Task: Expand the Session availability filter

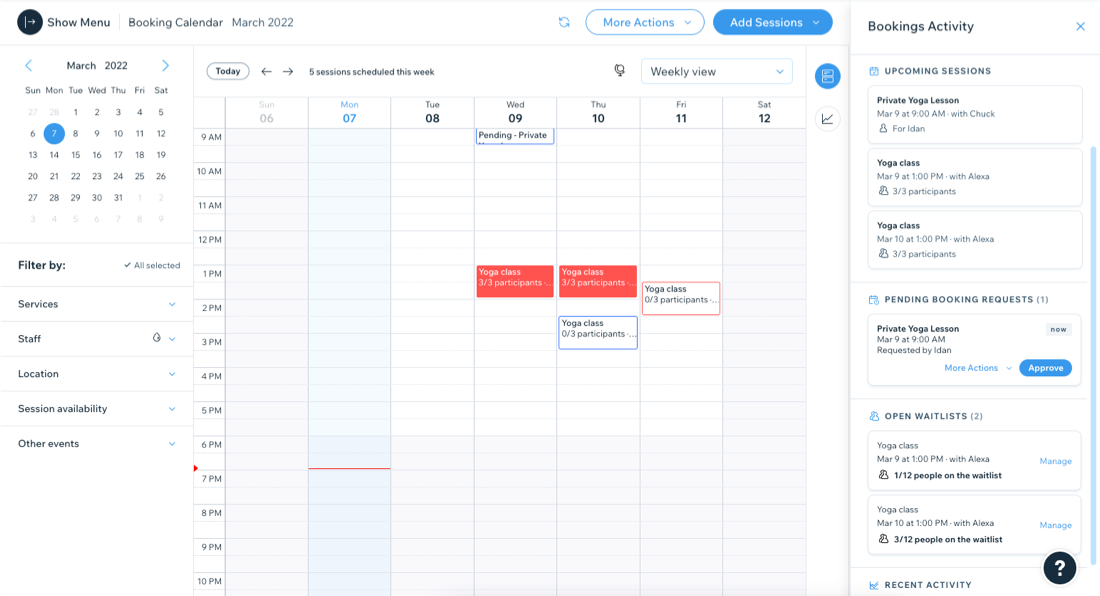Action: pyautogui.click(x=97, y=409)
